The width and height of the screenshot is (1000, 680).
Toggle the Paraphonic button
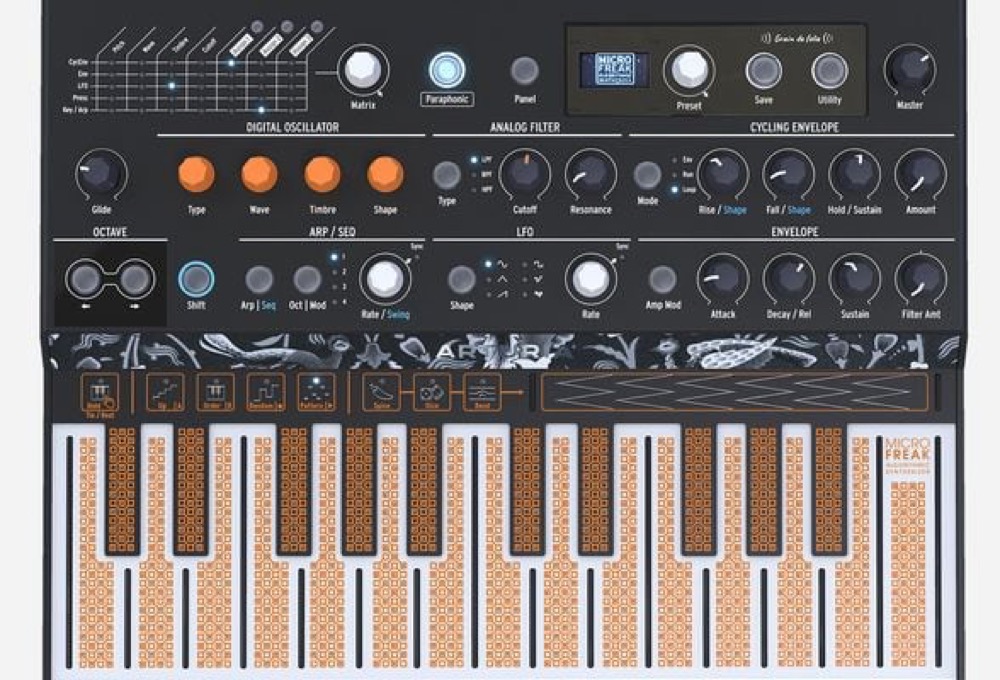point(446,70)
